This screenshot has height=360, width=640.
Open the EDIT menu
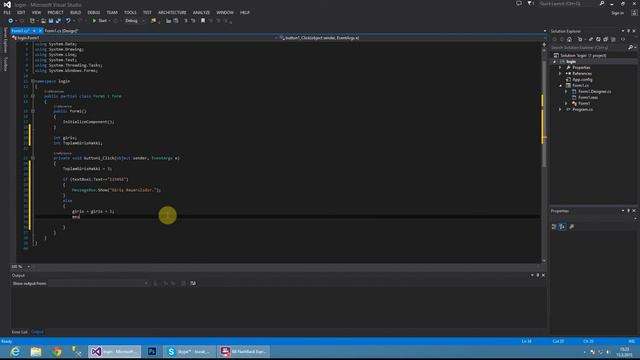pos(21,13)
